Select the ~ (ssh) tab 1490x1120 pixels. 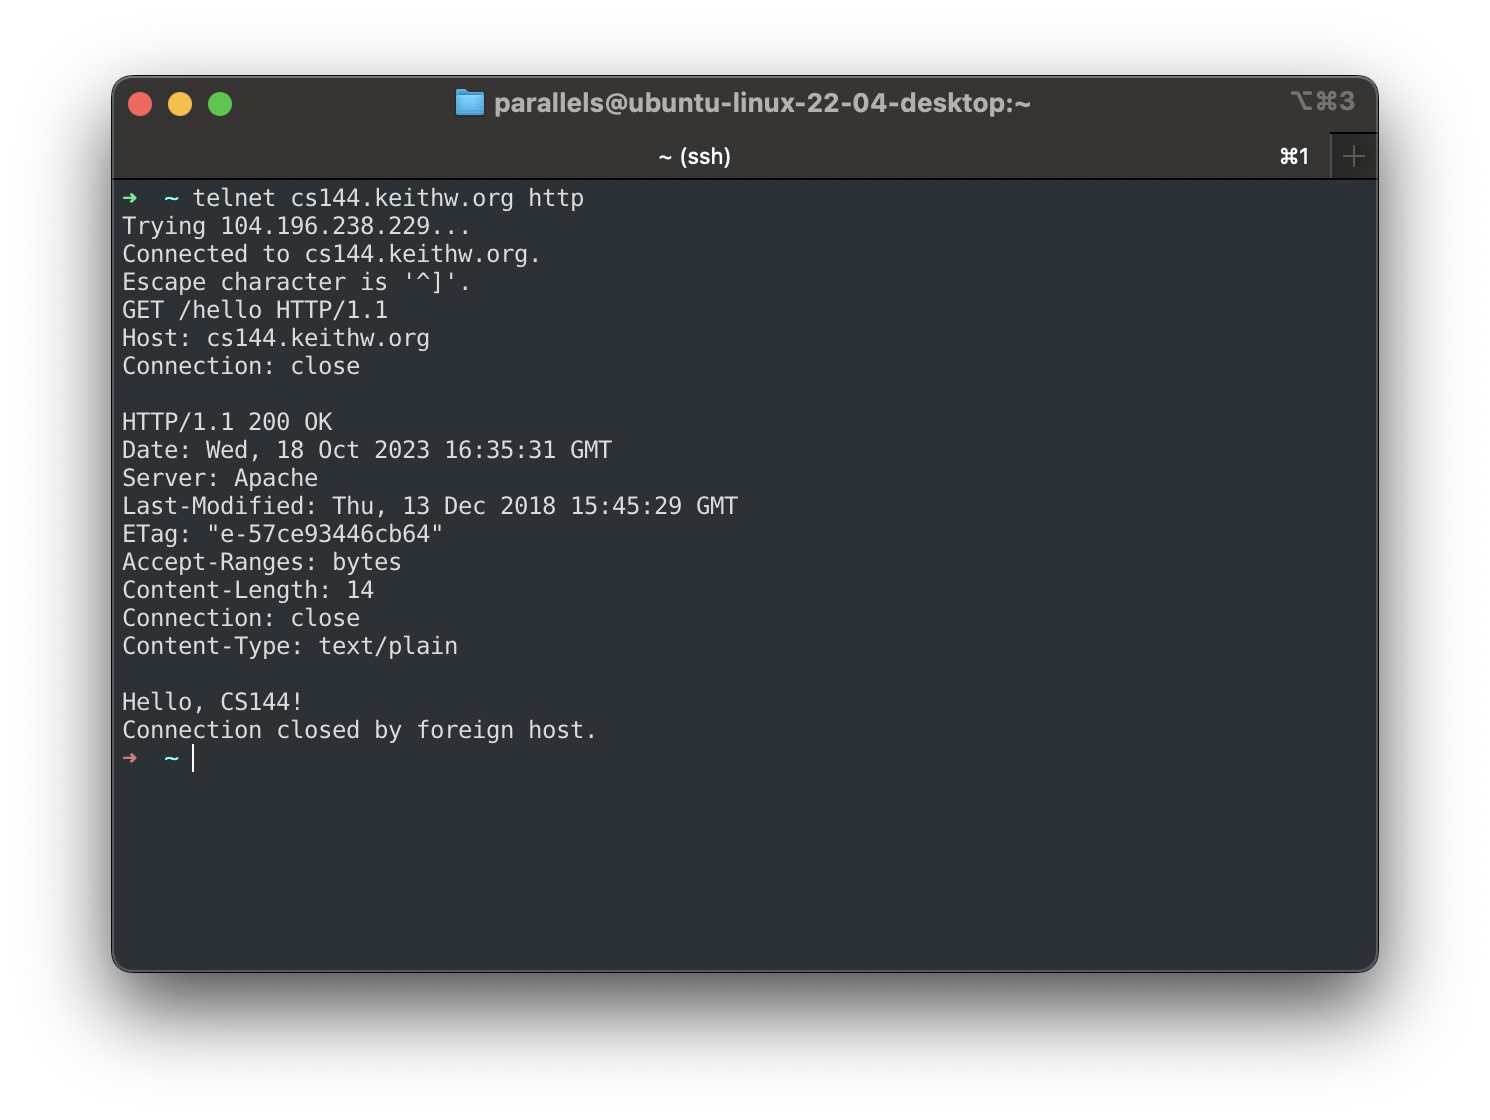[x=695, y=156]
